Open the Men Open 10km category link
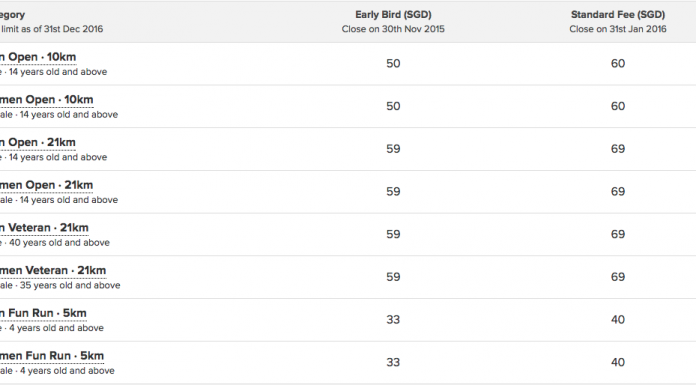Image resolution: width=696 pixels, height=385 pixels. [38, 57]
